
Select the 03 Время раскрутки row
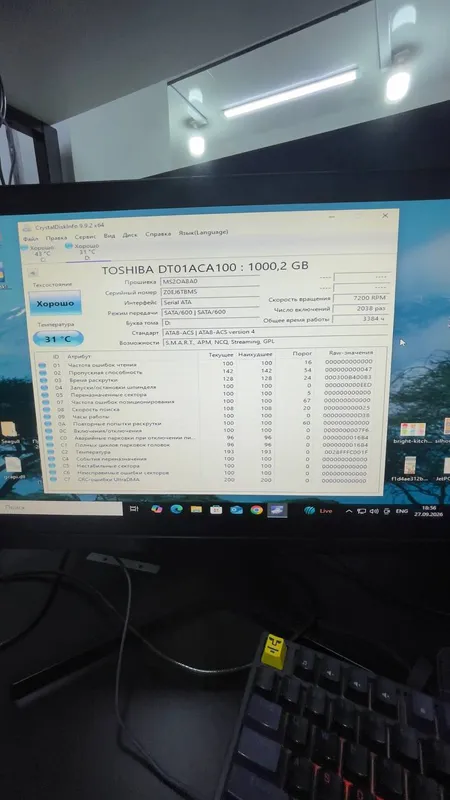click(208, 379)
